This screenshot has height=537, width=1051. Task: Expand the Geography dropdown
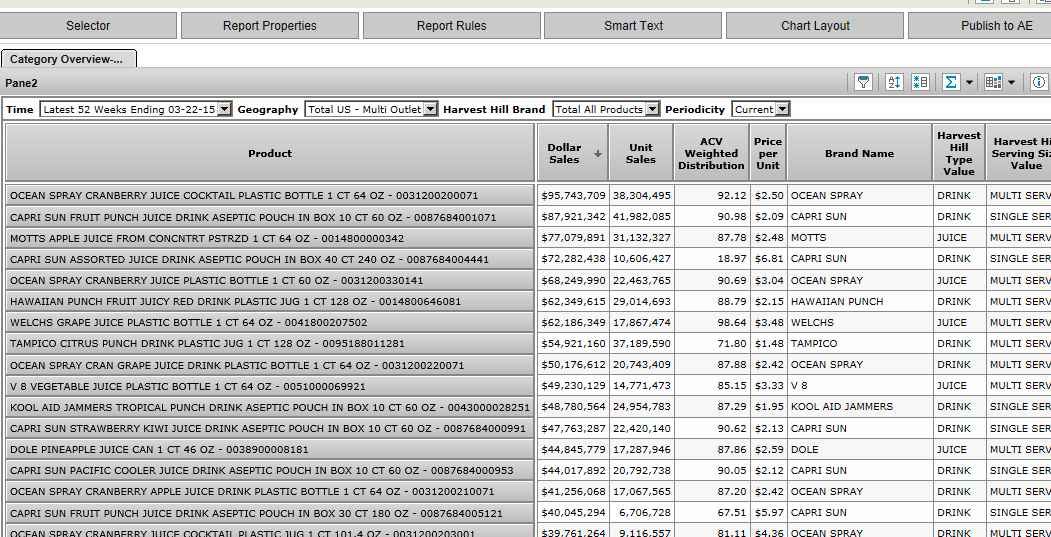point(430,109)
